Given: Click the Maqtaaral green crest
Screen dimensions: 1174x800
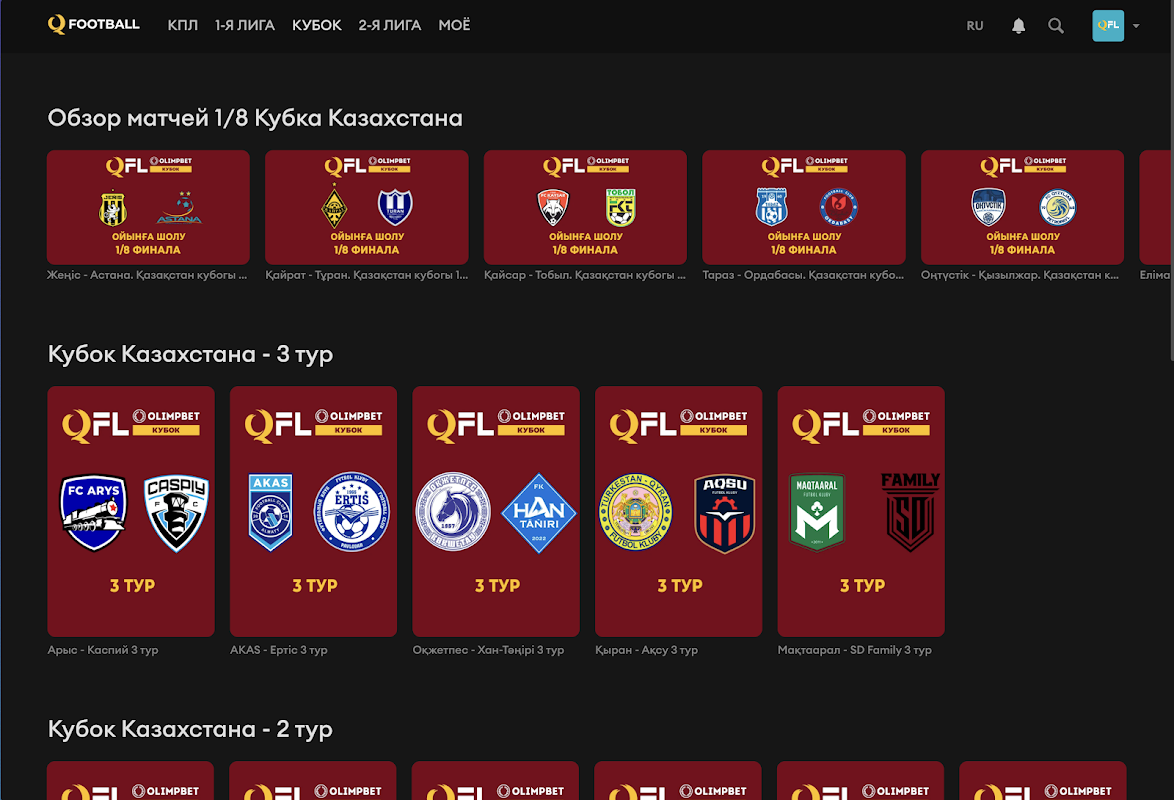Looking at the screenshot, I should click(x=817, y=512).
